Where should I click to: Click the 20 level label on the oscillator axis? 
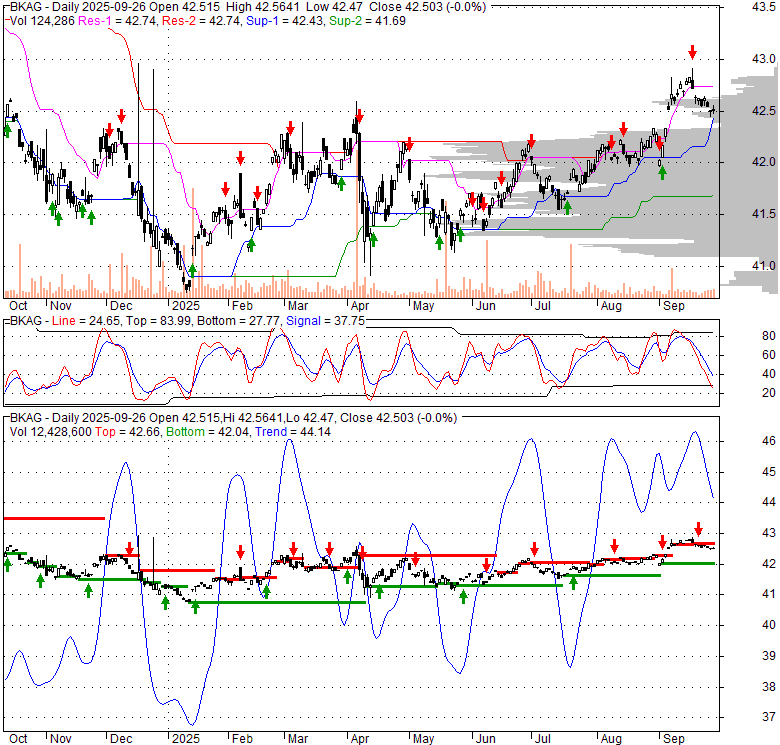coord(769,393)
